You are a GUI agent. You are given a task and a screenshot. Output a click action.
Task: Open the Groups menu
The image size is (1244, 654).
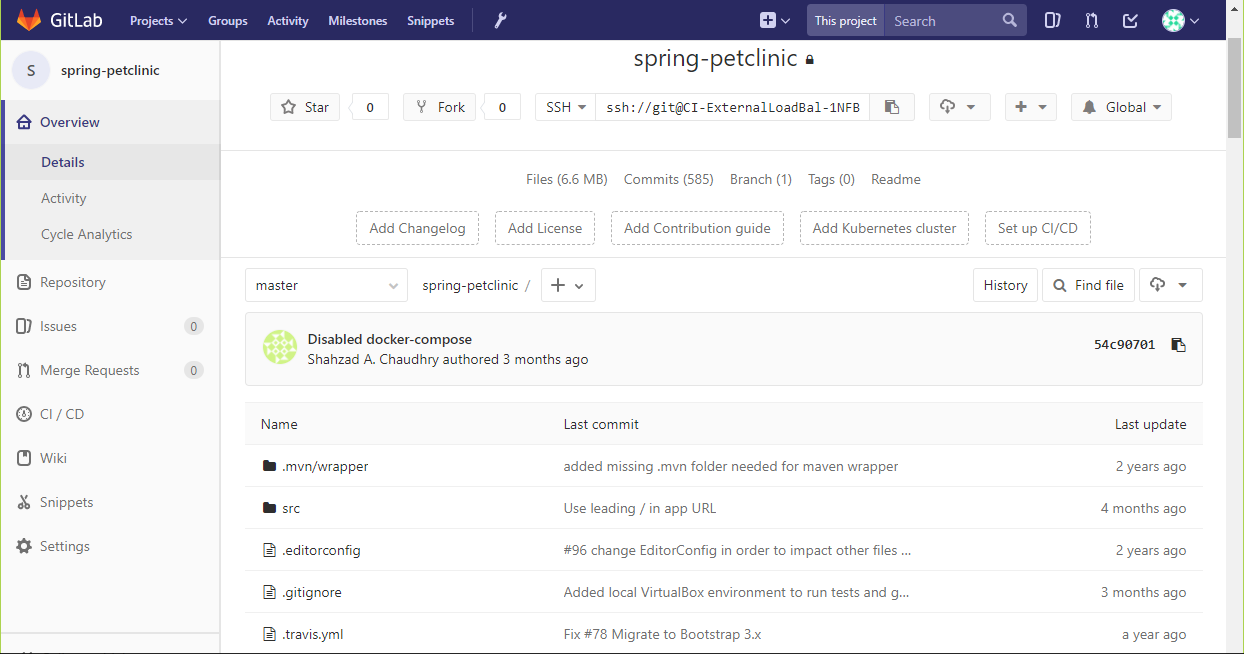click(228, 20)
